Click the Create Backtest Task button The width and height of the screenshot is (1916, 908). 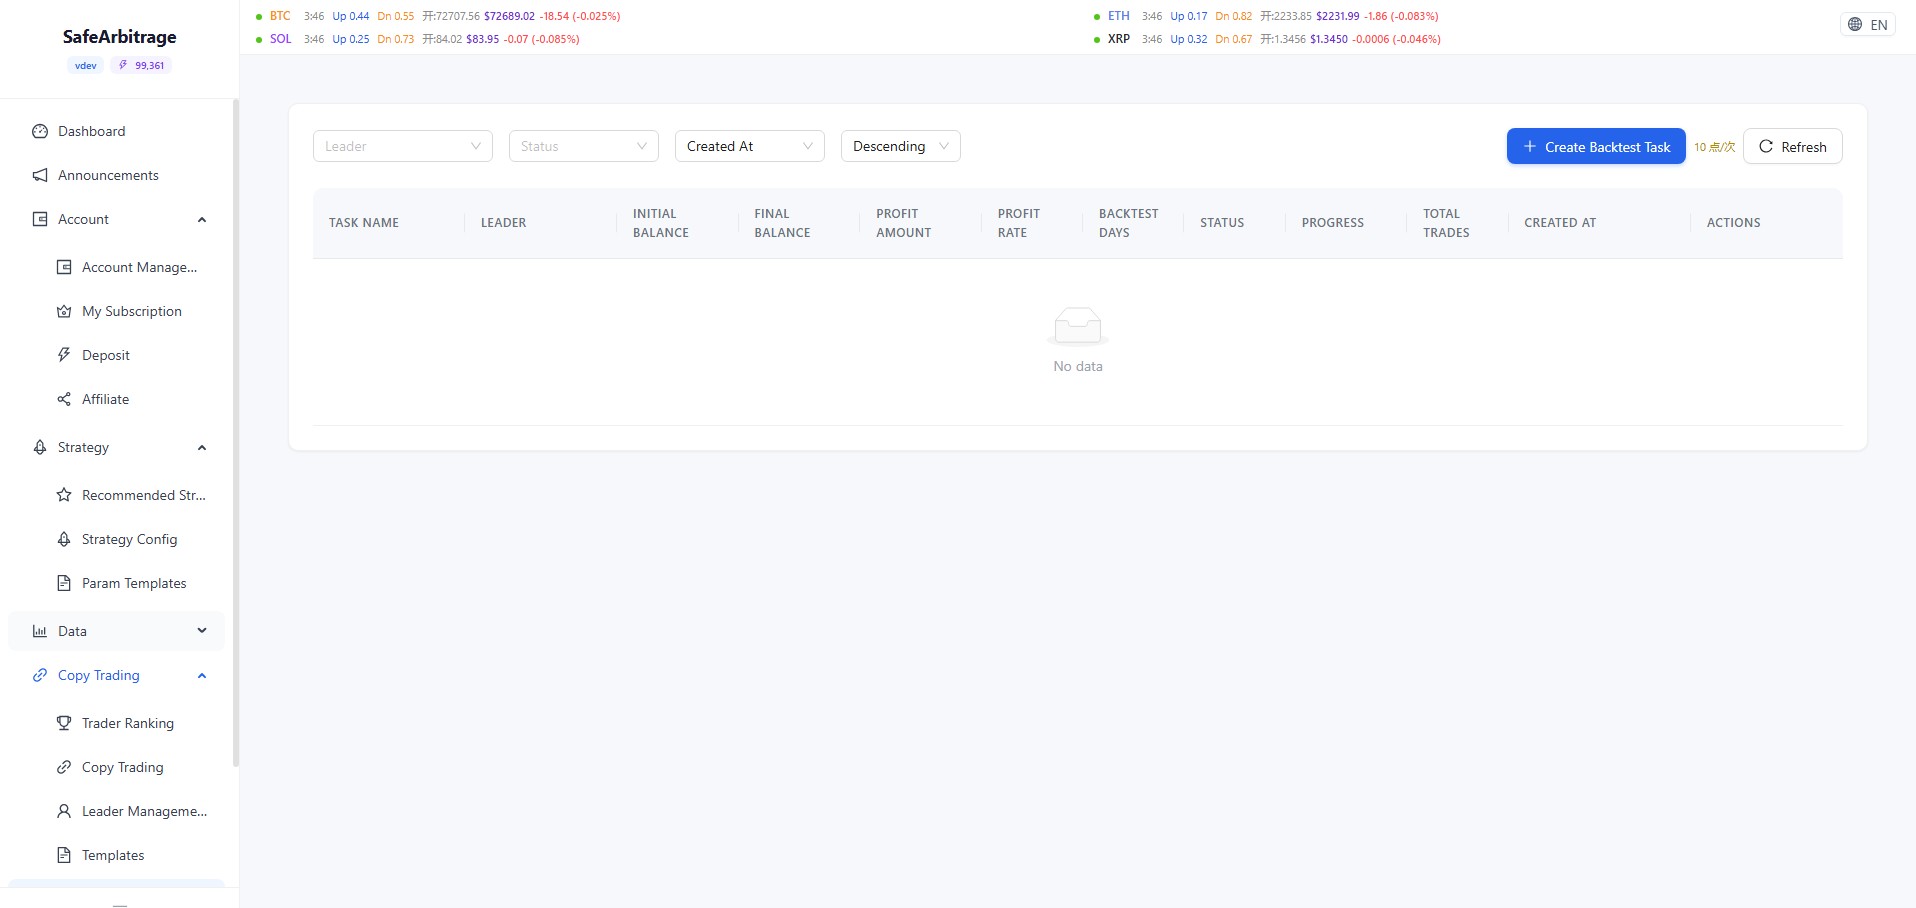pyautogui.click(x=1594, y=146)
